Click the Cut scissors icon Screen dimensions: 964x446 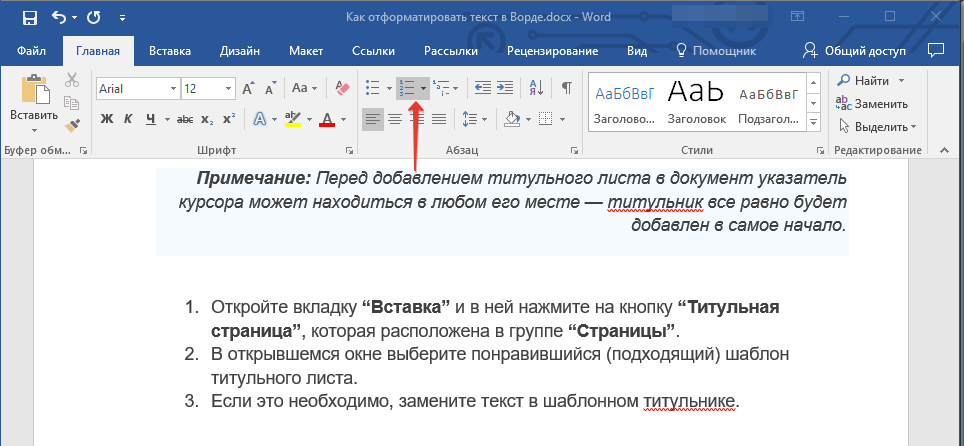coord(72,81)
